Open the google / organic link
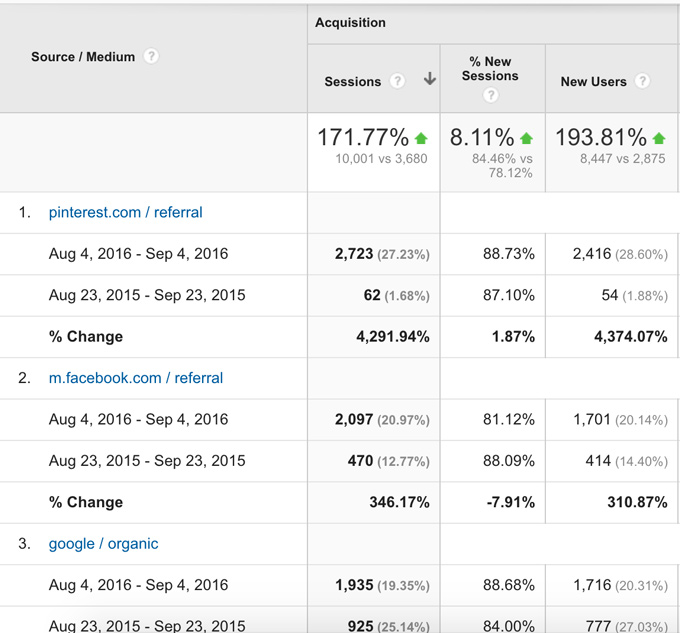This screenshot has width=680, height=633. pos(103,544)
